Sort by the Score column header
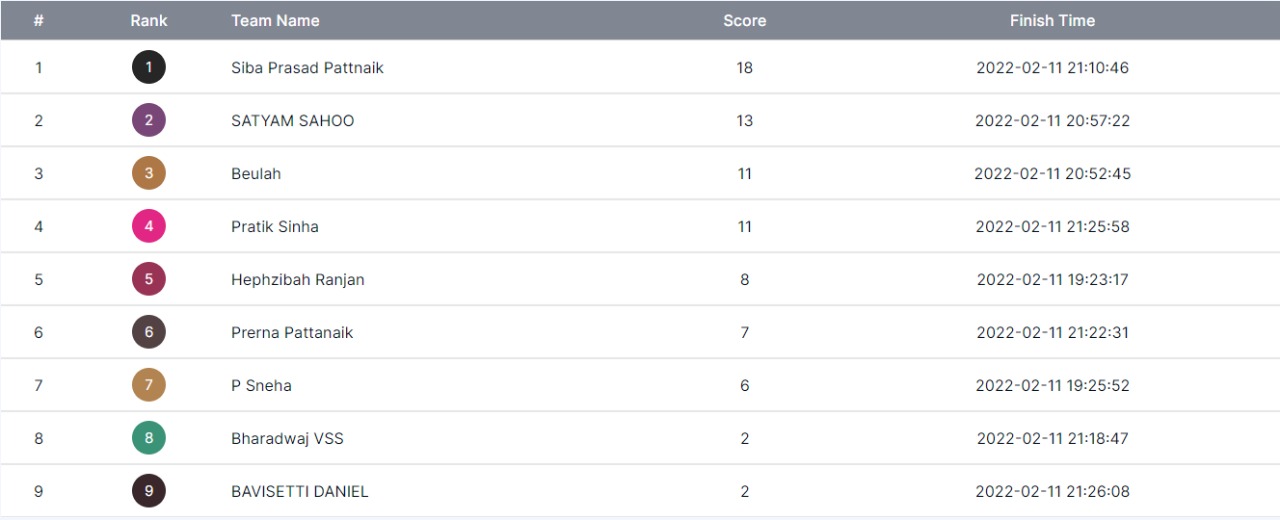This screenshot has height=520, width=1280. pyautogui.click(x=744, y=20)
